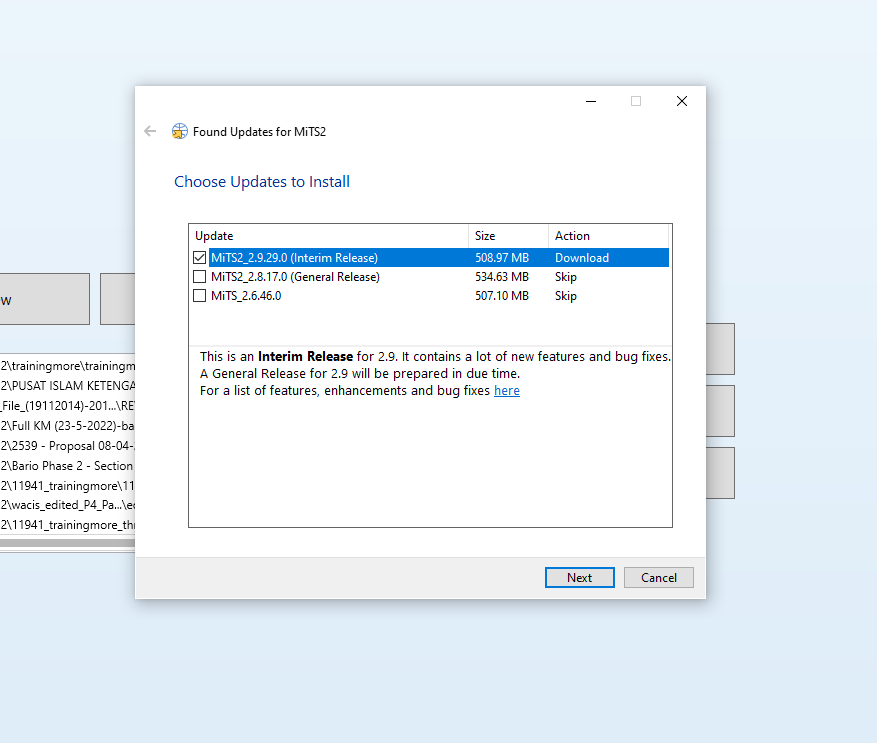Select wacis_edited_P4_Pa entry in background list
The width and height of the screenshot is (877, 743).
coord(67,505)
